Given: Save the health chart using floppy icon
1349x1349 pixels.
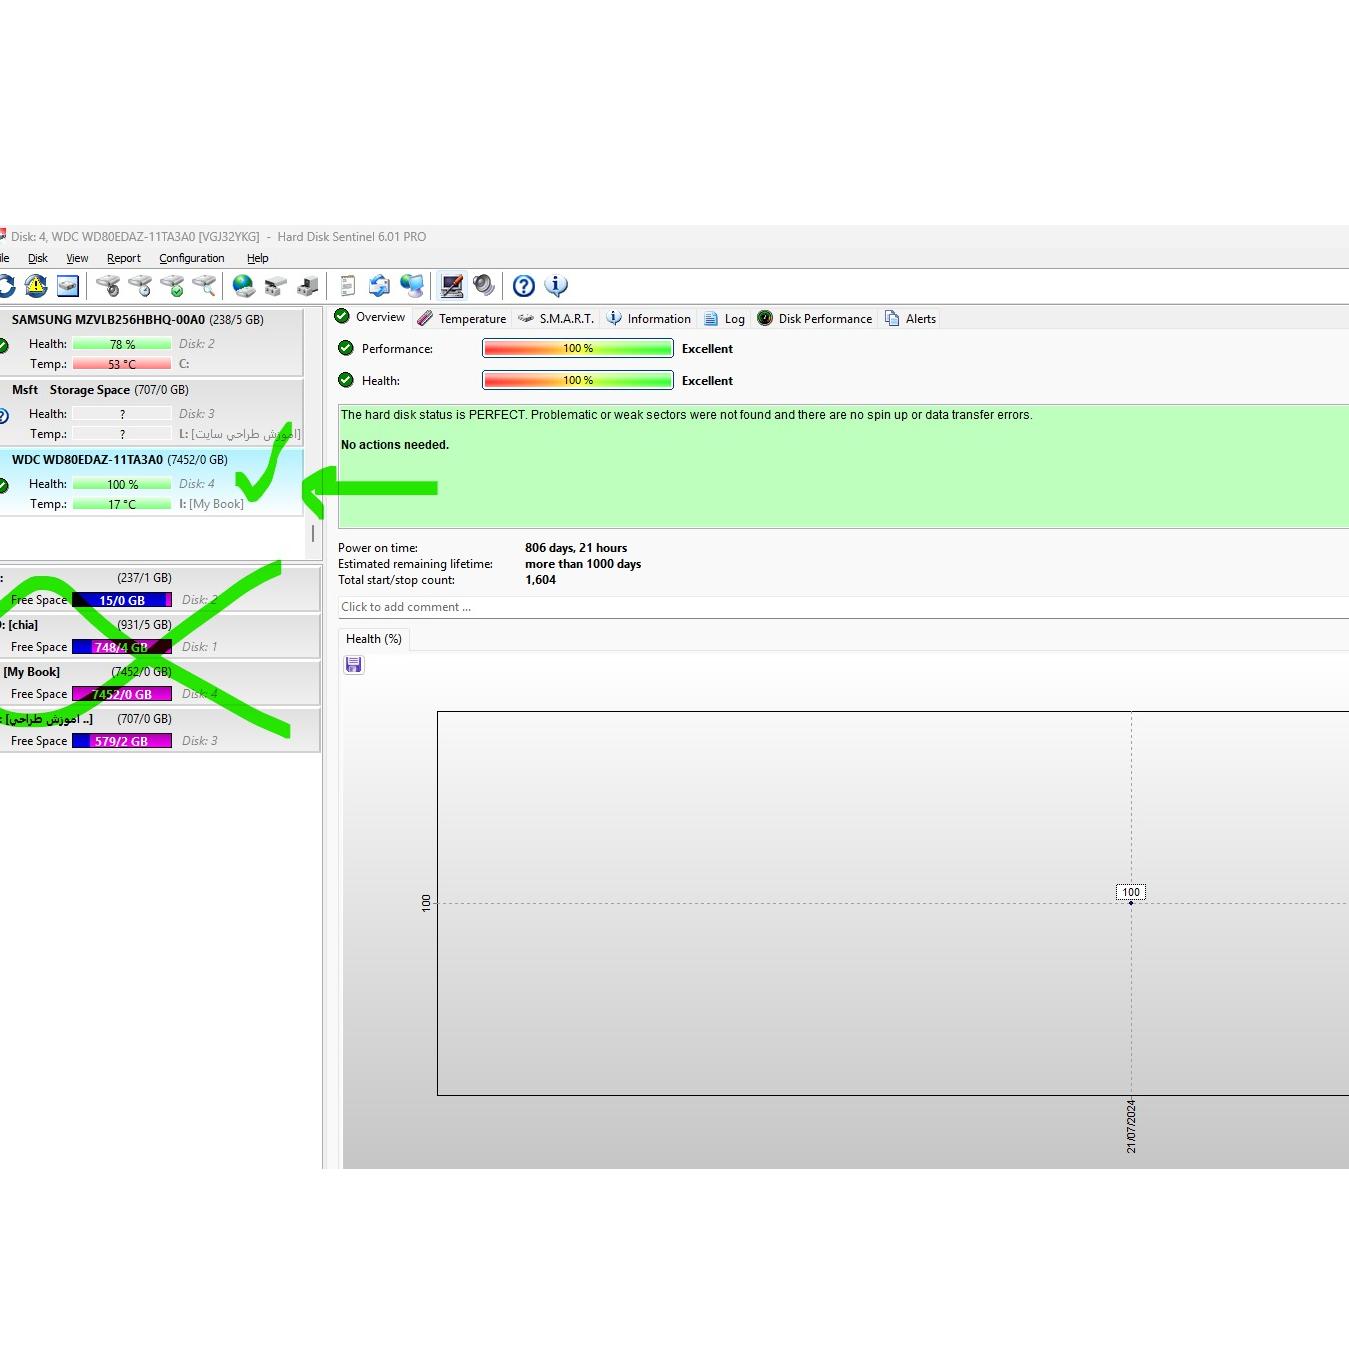Looking at the screenshot, I should 354,665.
